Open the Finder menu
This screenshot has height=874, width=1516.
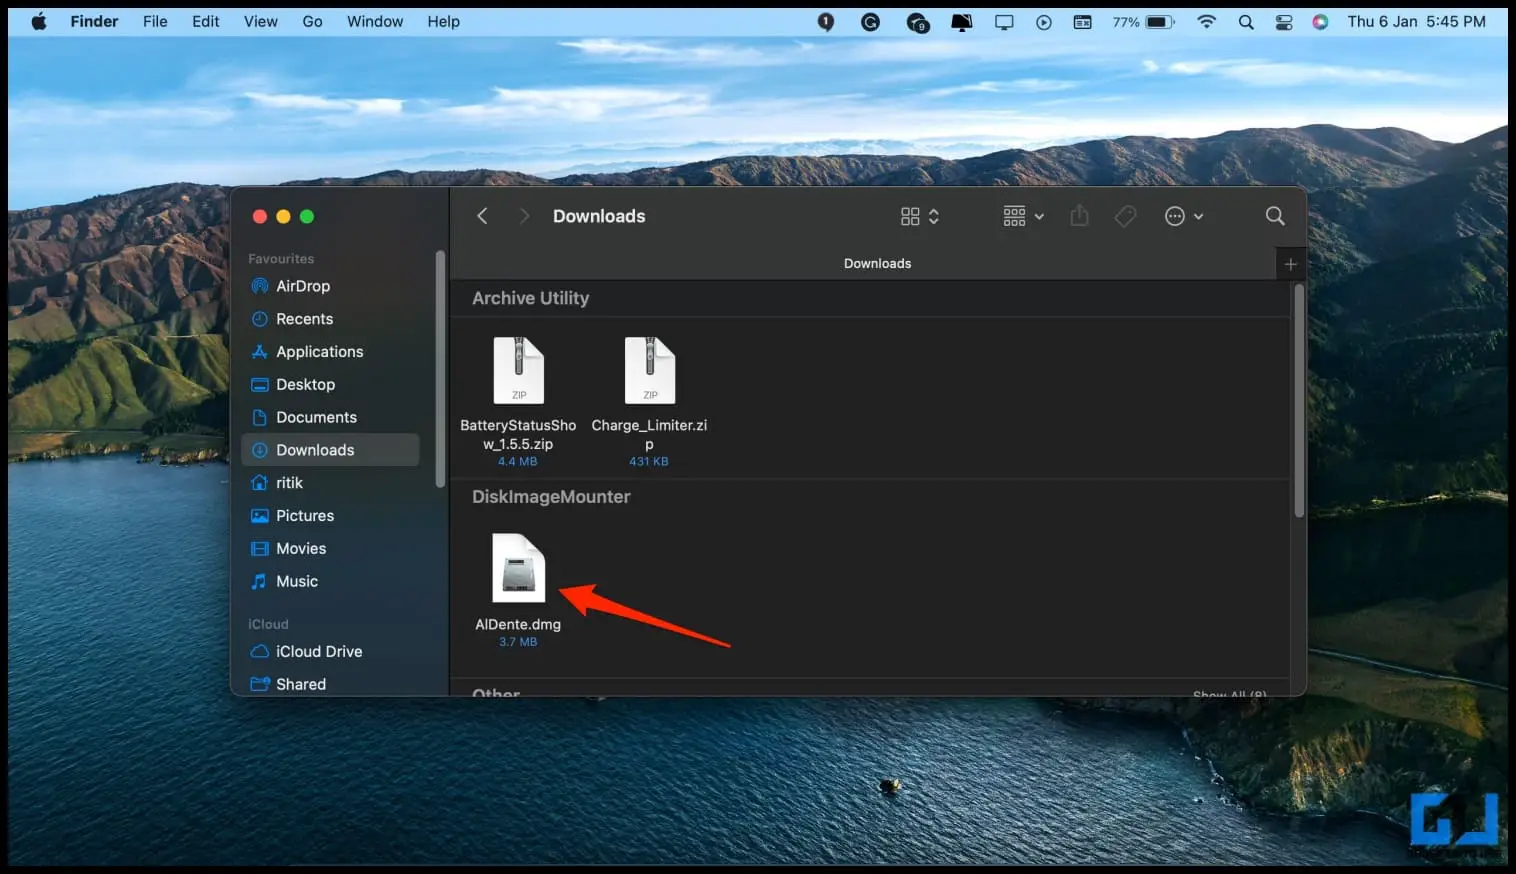(x=94, y=21)
